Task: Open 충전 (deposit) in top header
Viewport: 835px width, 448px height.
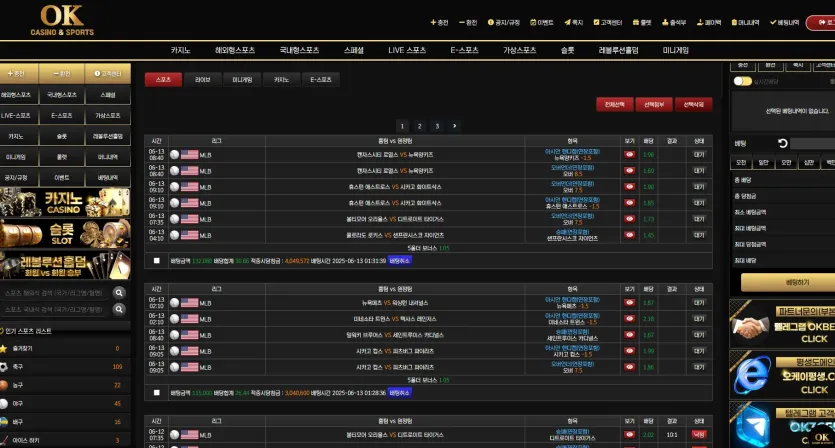Action: [x=439, y=22]
